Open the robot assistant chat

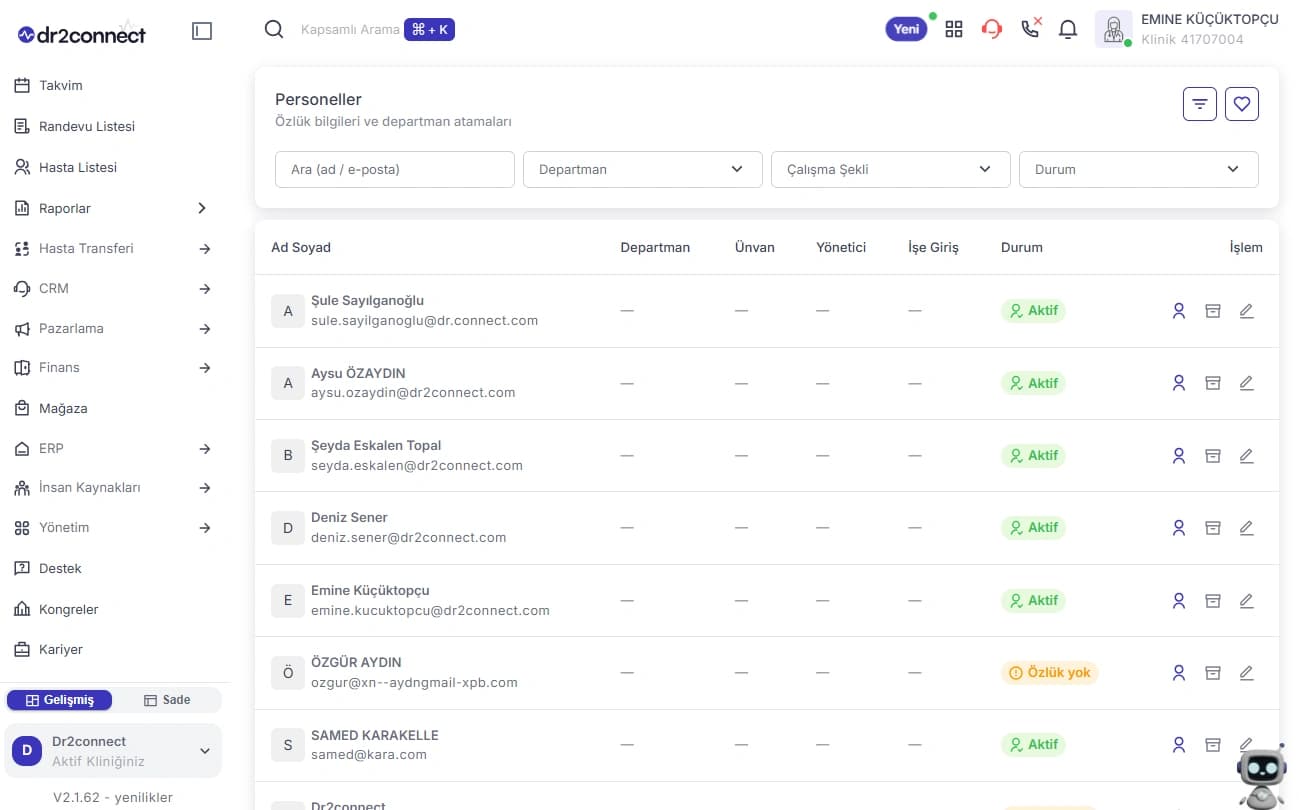click(1261, 775)
